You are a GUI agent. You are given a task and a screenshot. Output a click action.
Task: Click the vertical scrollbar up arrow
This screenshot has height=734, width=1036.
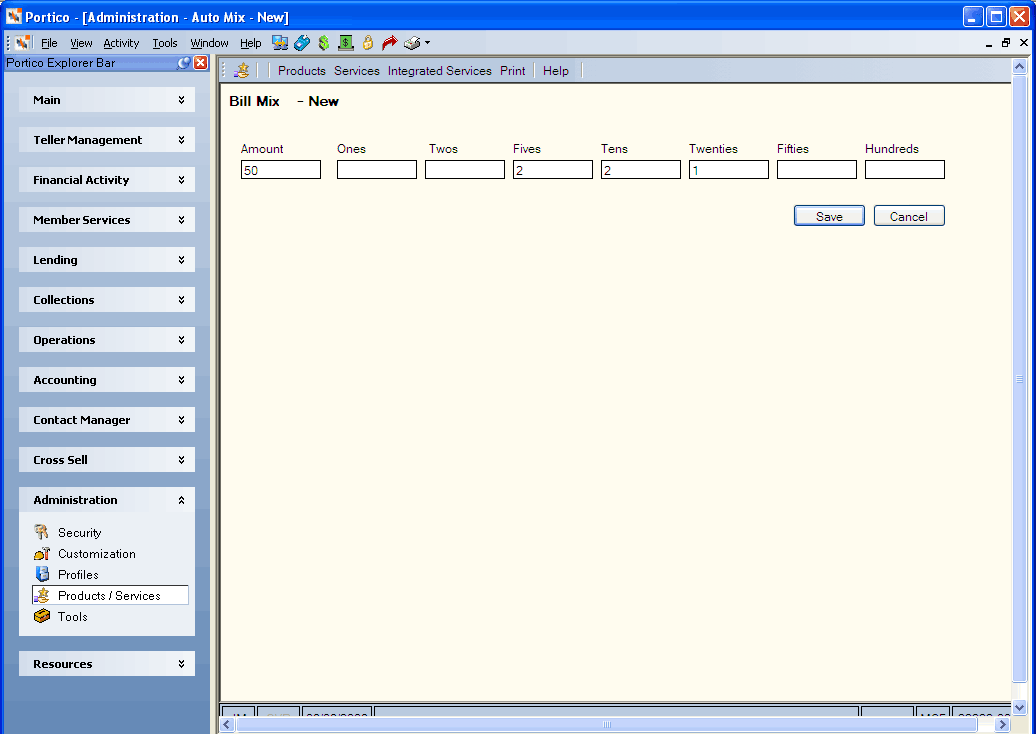pos(1019,66)
